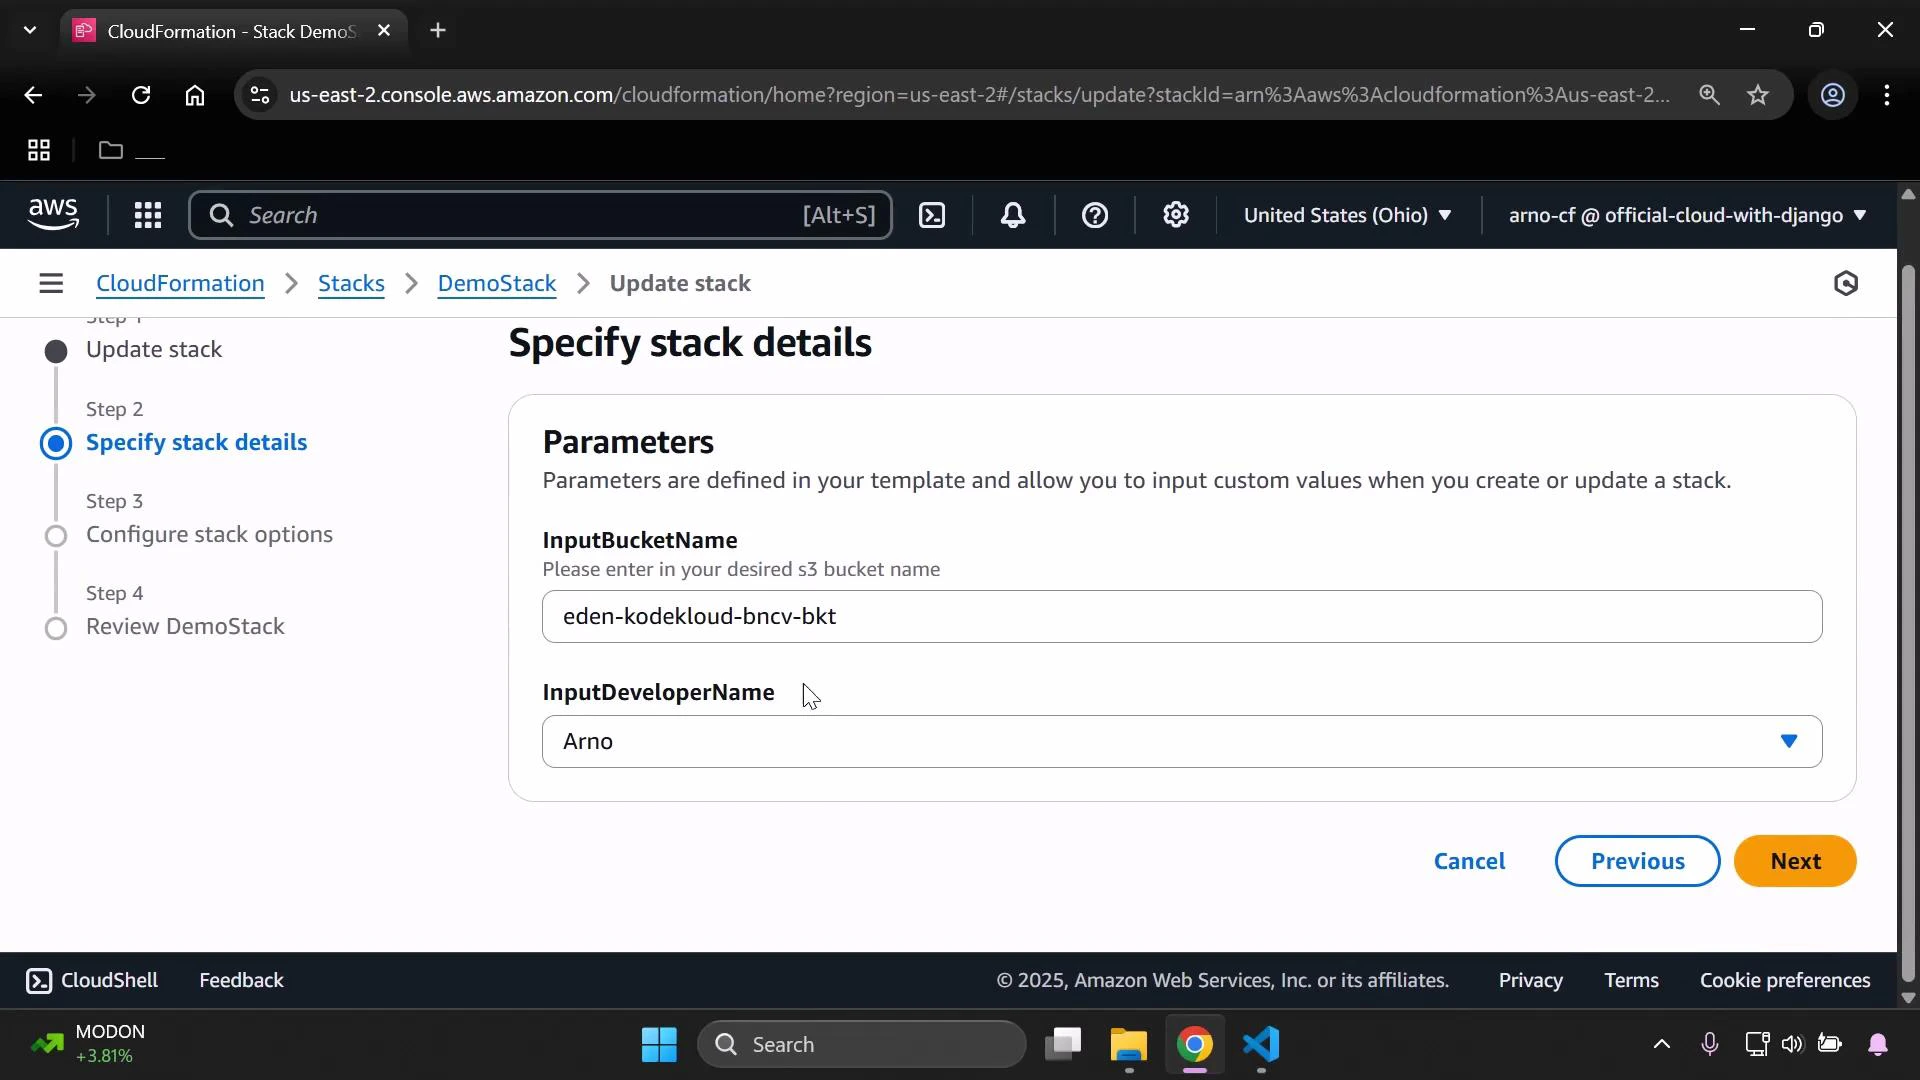The height and width of the screenshot is (1080, 1920).
Task: Click the Next button
Action: pyautogui.click(x=1795, y=862)
